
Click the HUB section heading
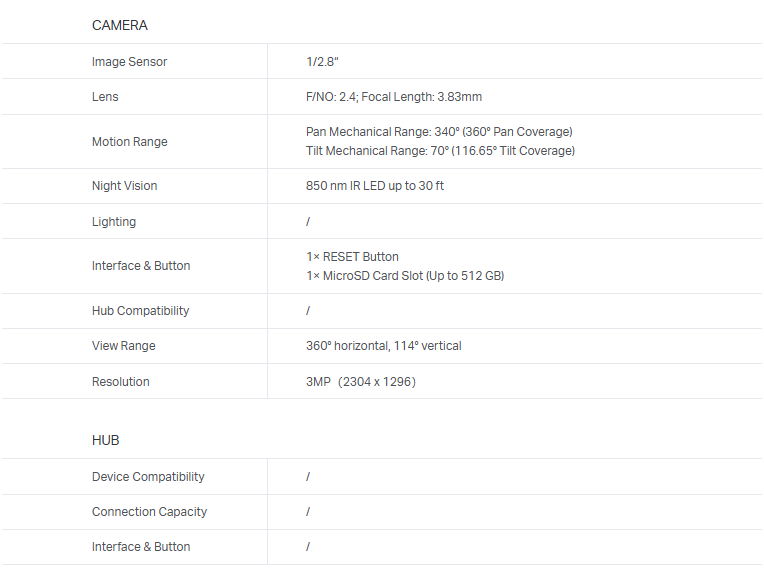(106, 440)
